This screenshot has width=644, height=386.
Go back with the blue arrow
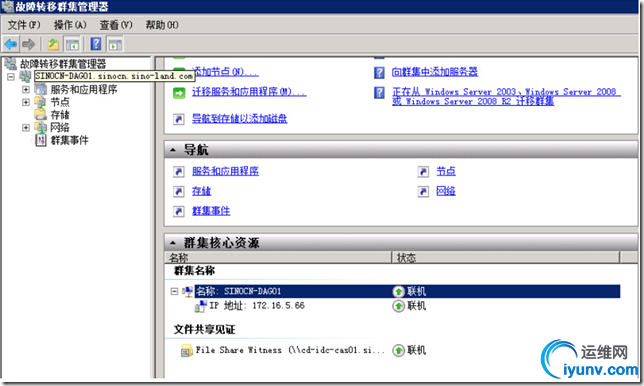tap(11, 44)
